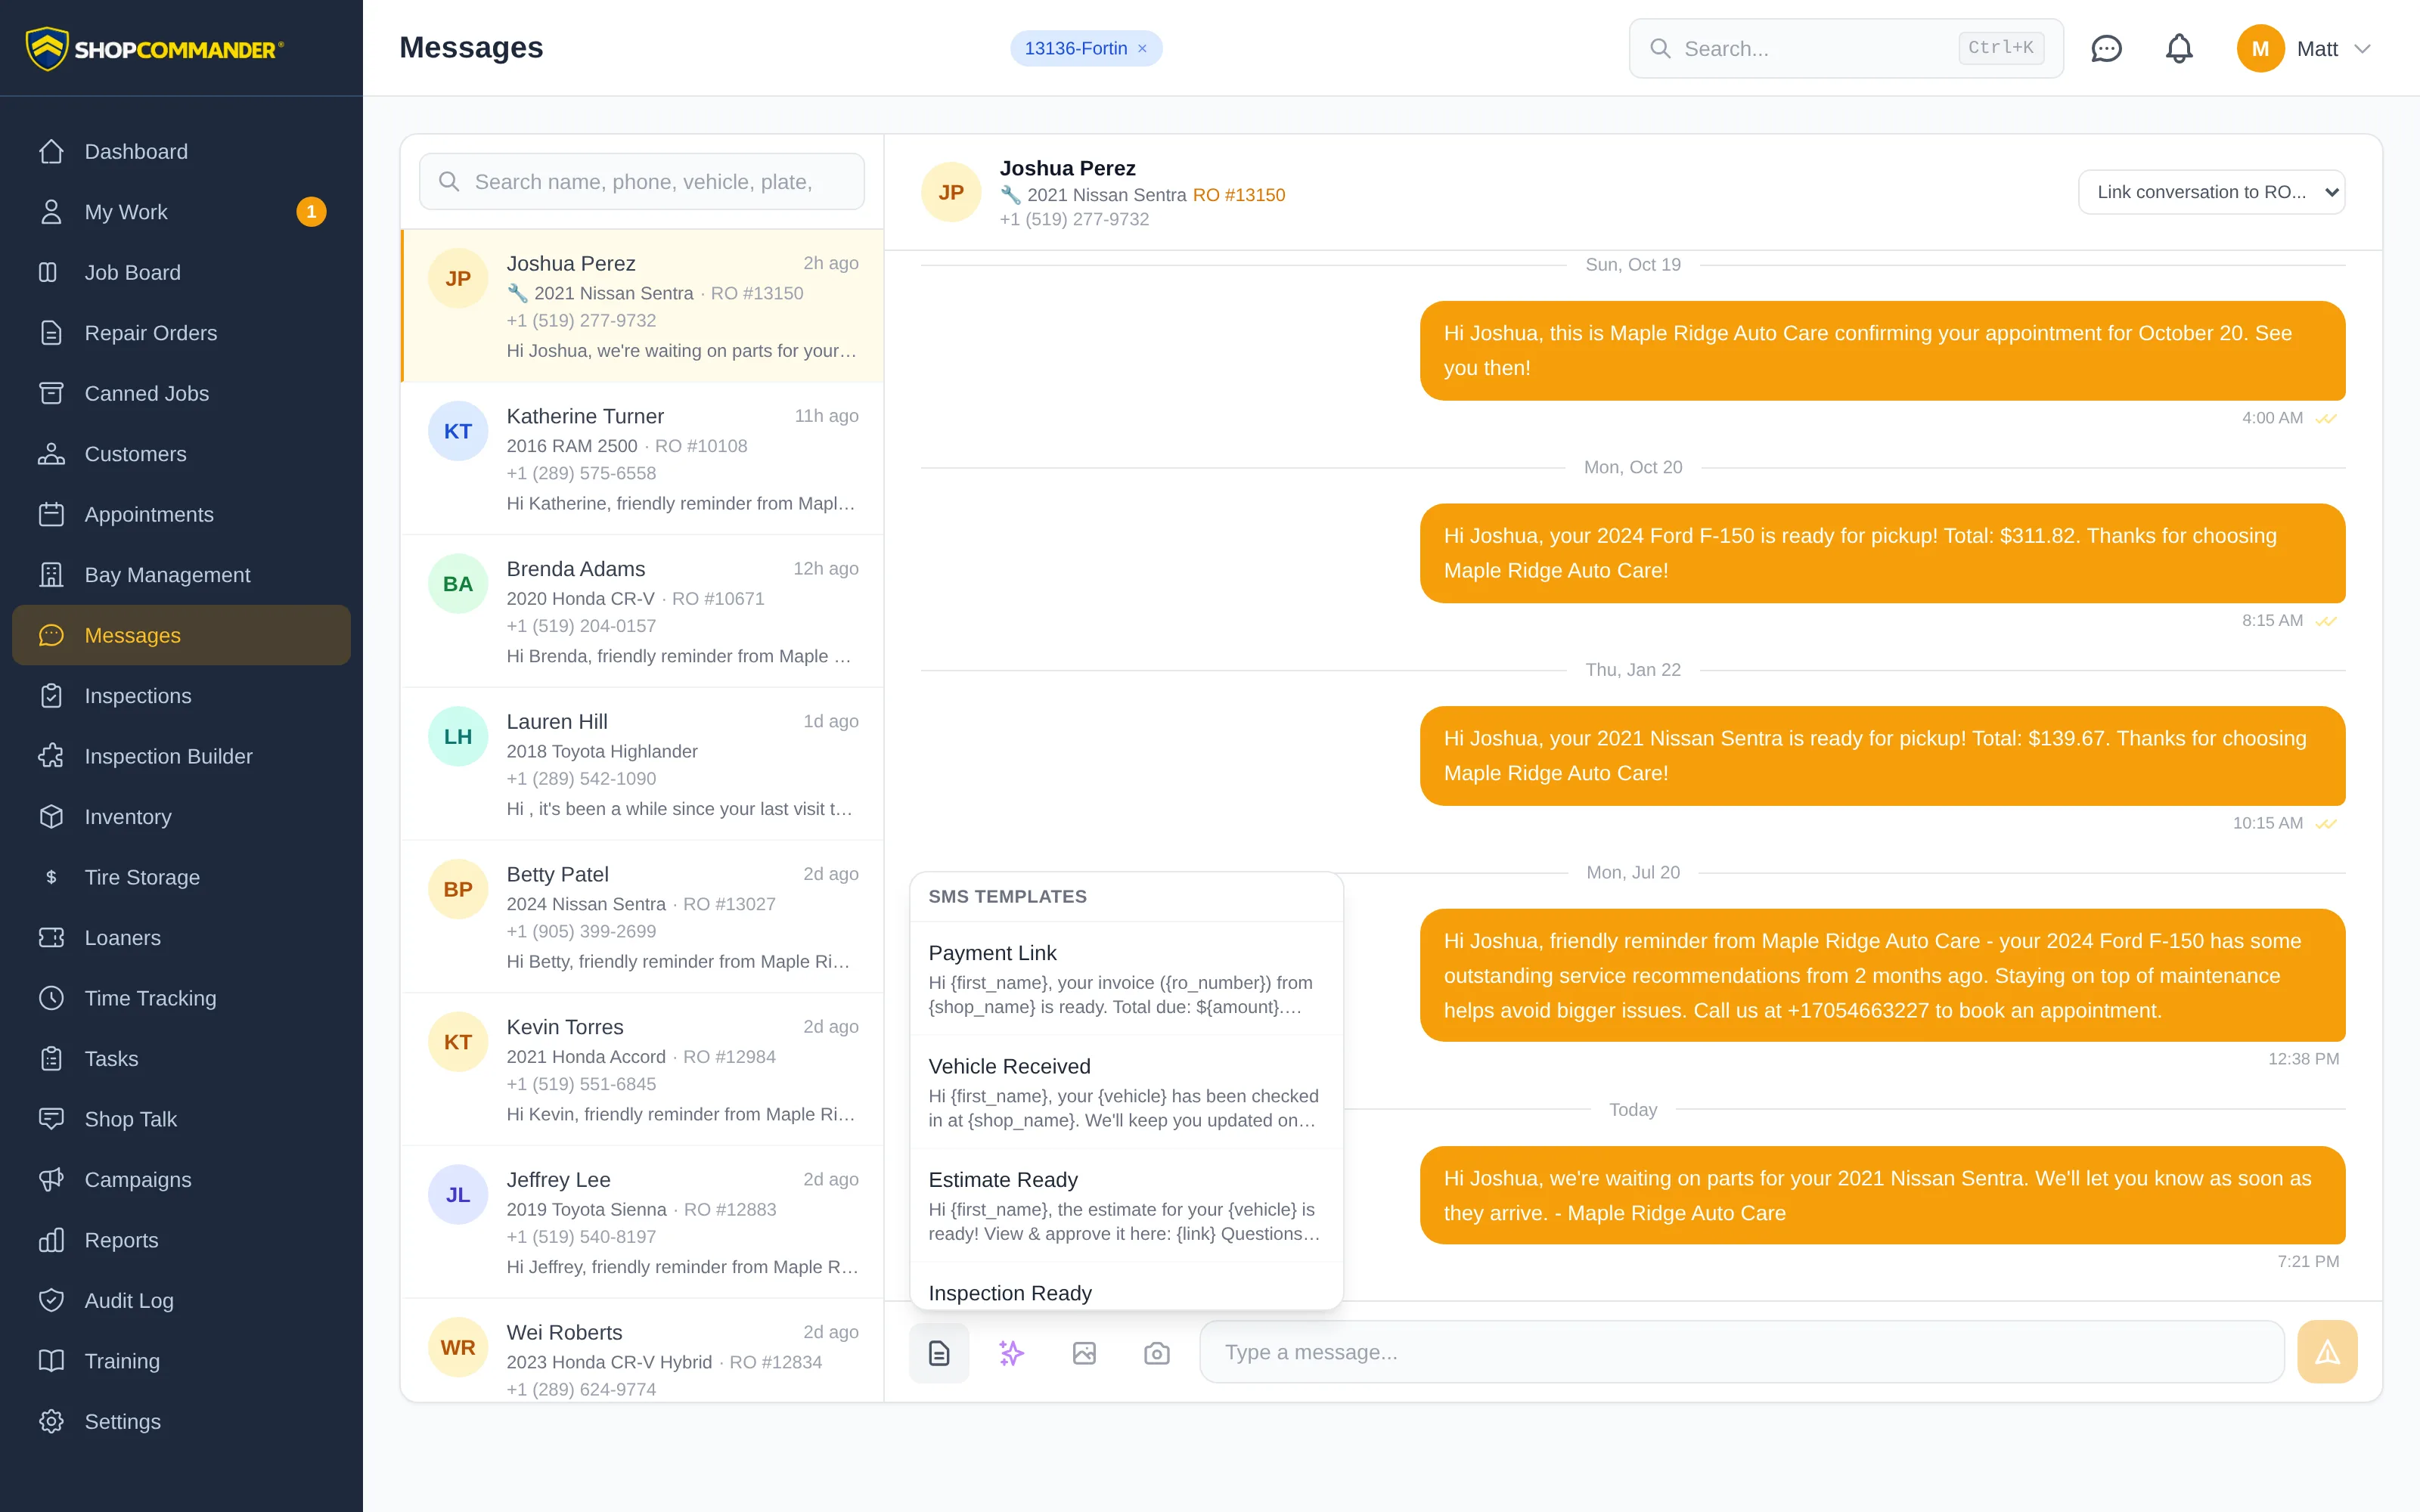Open Job Board

[181, 272]
